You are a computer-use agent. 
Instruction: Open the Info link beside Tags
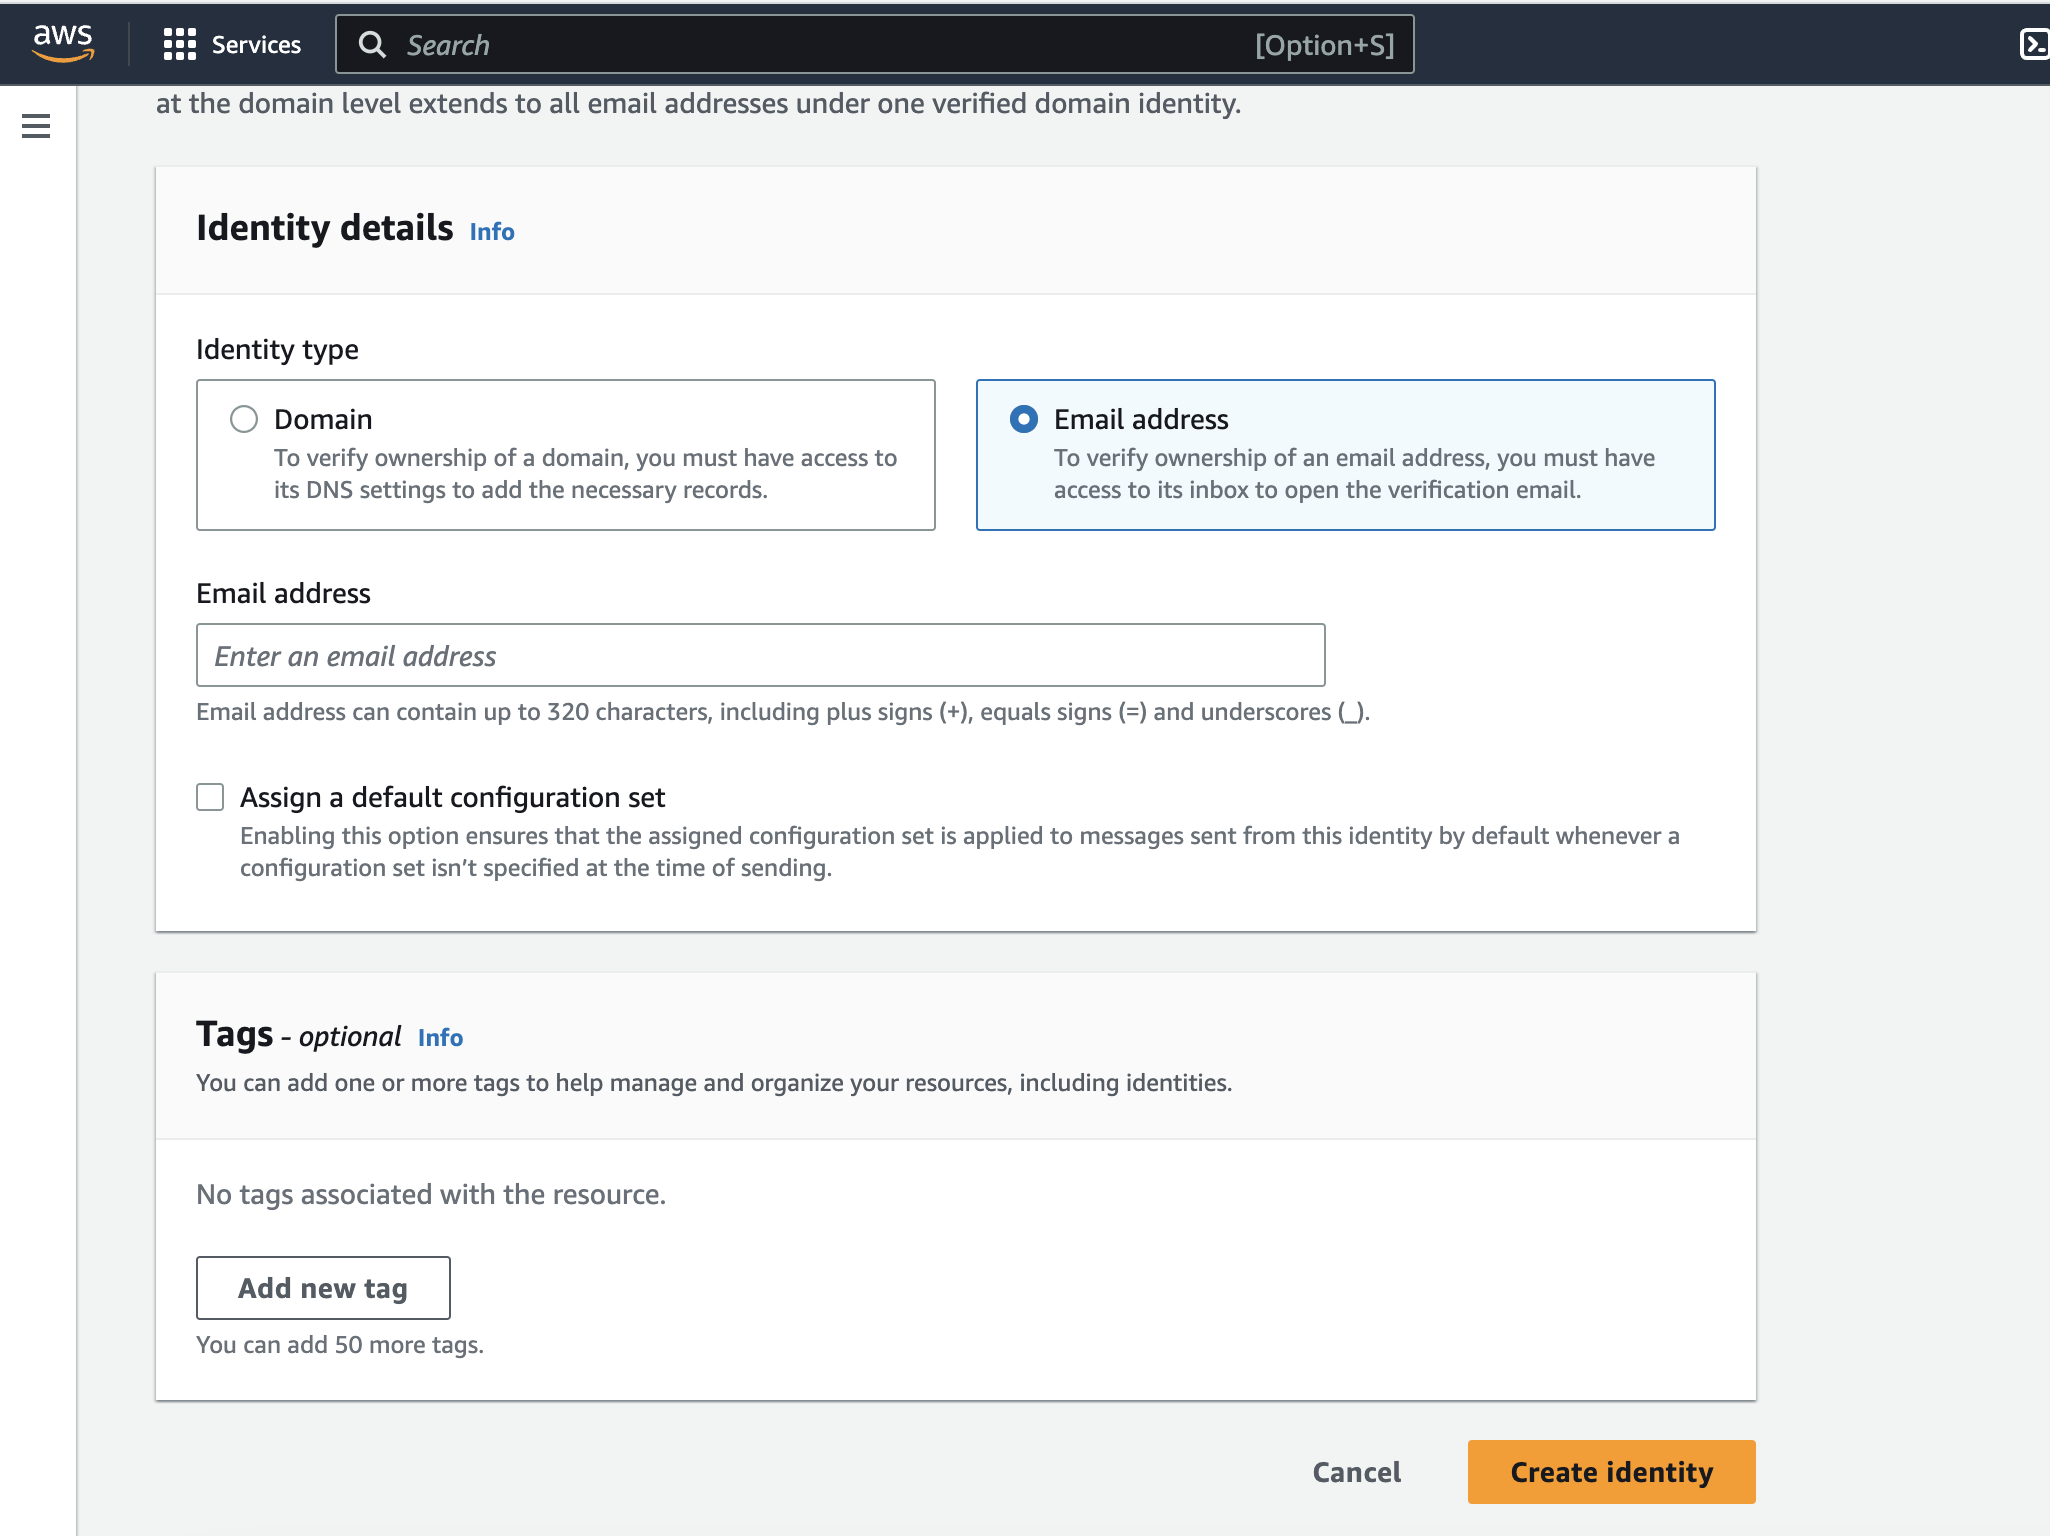click(x=440, y=1038)
